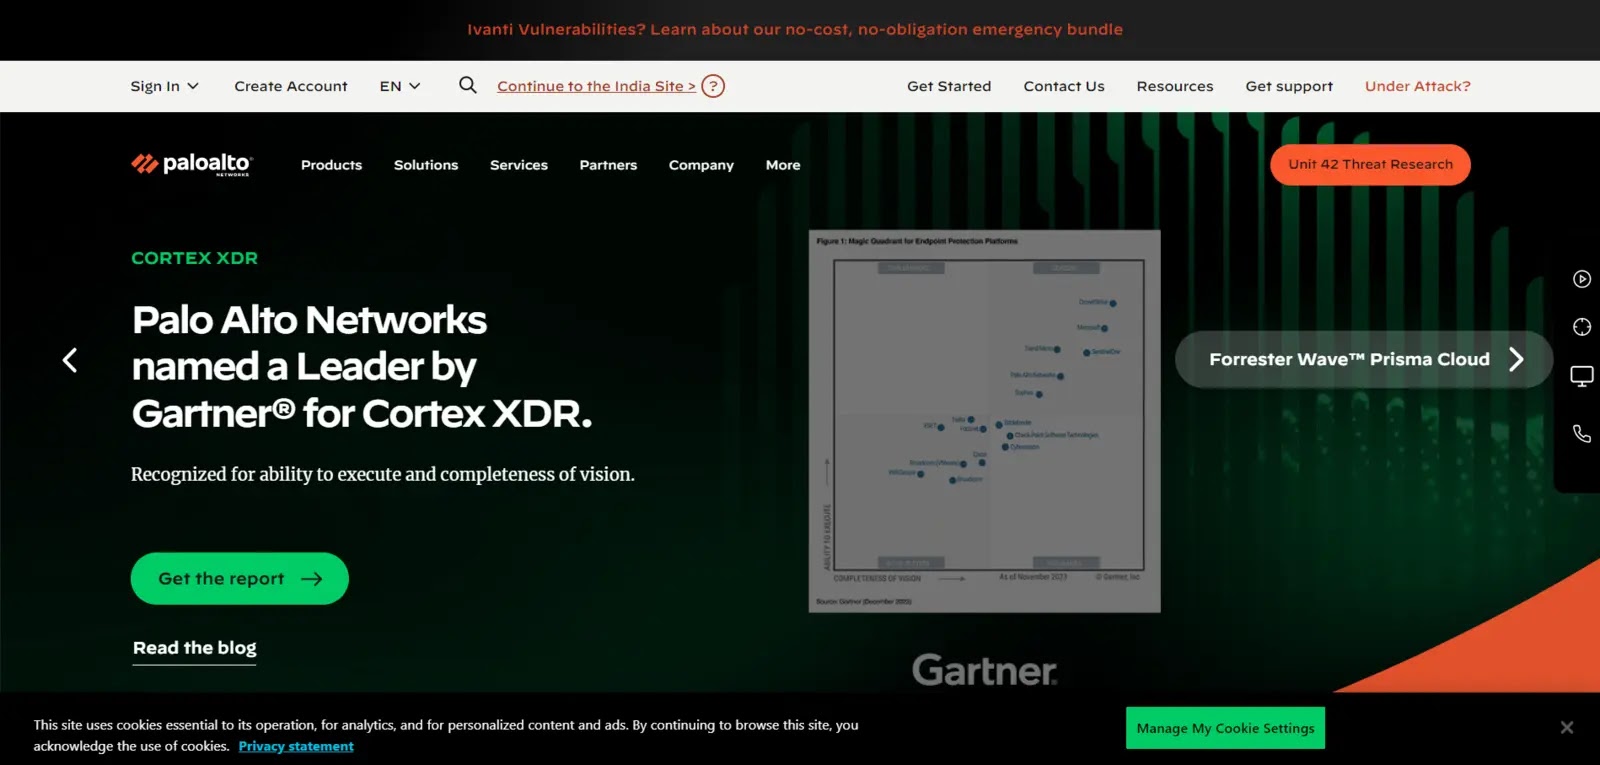
Task: Click Manage My Cookie Settings button
Action: (x=1225, y=728)
